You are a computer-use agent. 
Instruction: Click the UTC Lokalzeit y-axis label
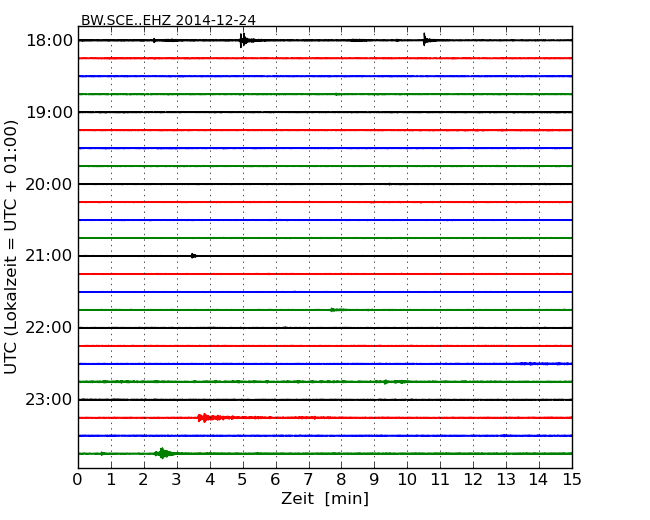coord(12,246)
